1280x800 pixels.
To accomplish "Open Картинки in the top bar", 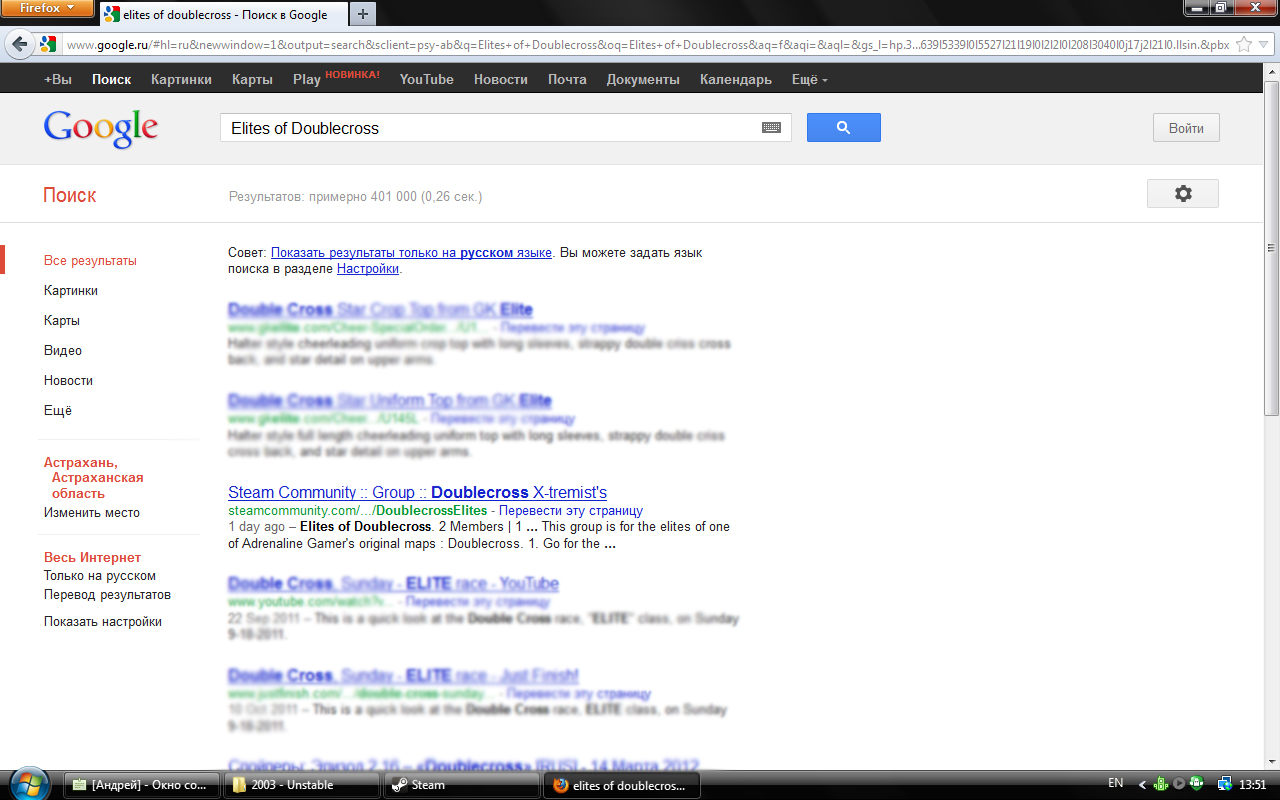I will 181,79.
